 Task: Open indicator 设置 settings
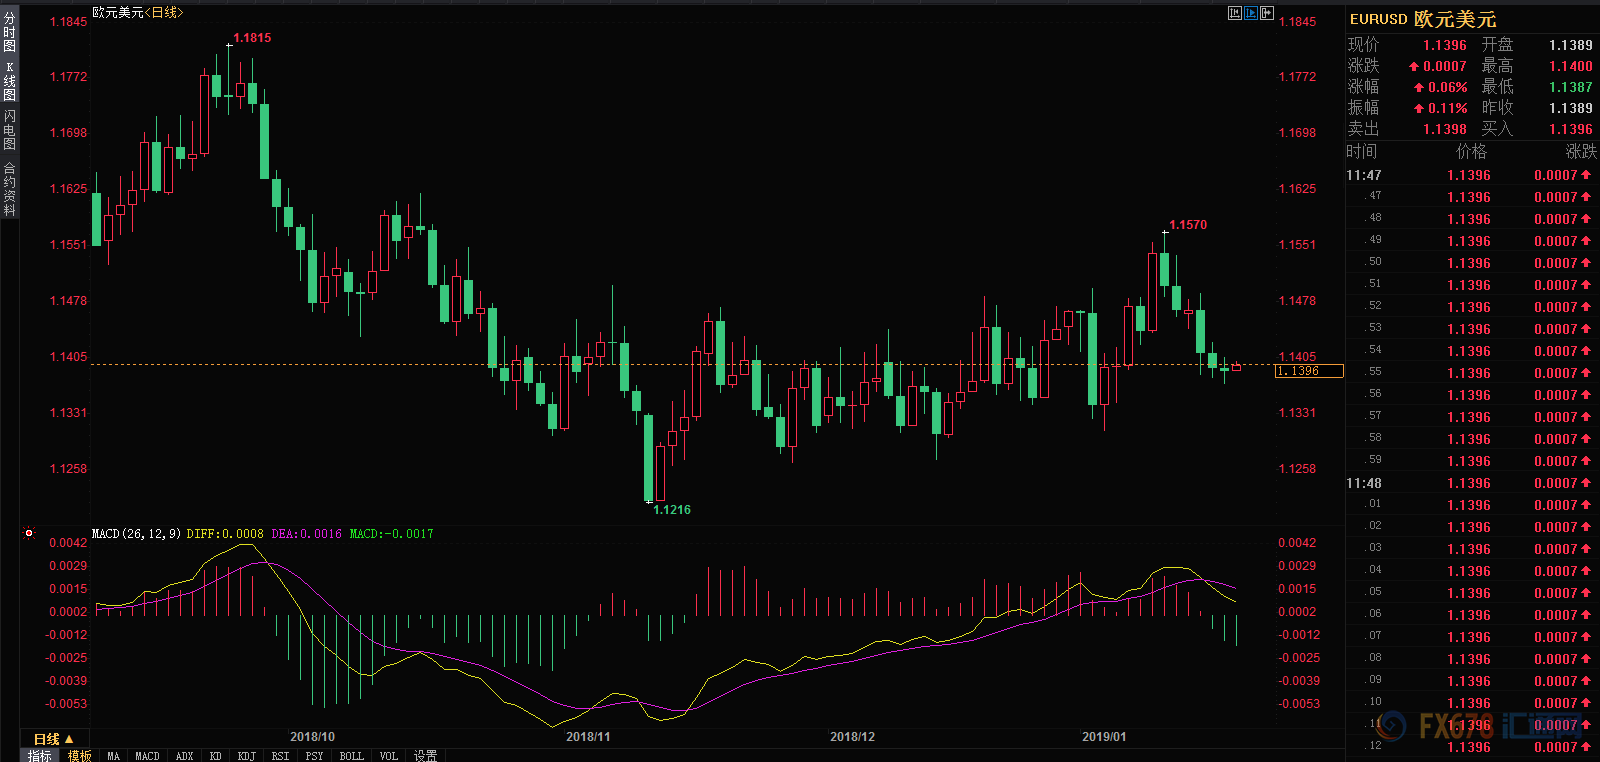pos(425,756)
